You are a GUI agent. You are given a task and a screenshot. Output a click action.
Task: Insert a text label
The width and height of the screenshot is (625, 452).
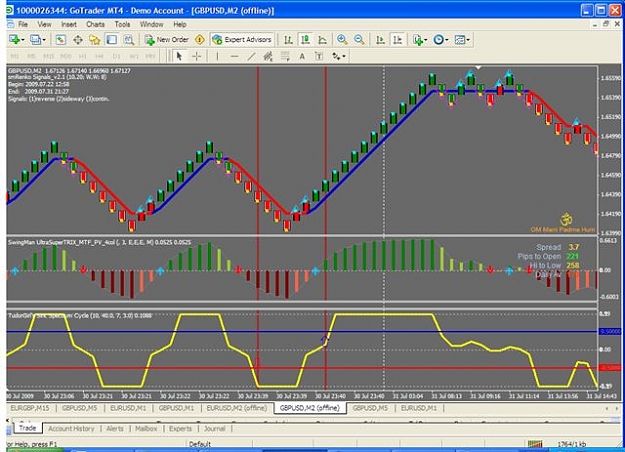click(319, 56)
